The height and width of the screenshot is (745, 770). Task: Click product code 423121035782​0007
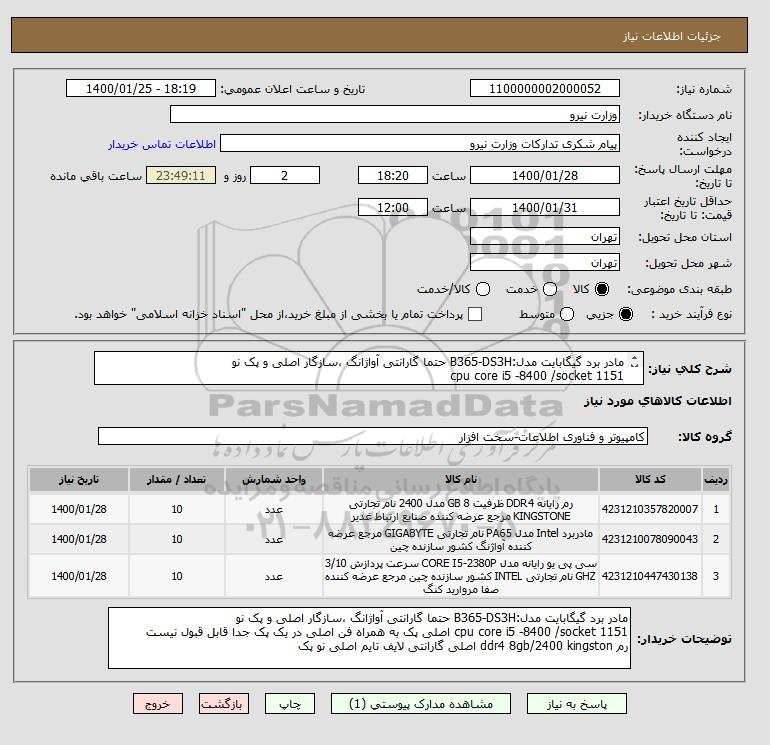click(x=650, y=509)
